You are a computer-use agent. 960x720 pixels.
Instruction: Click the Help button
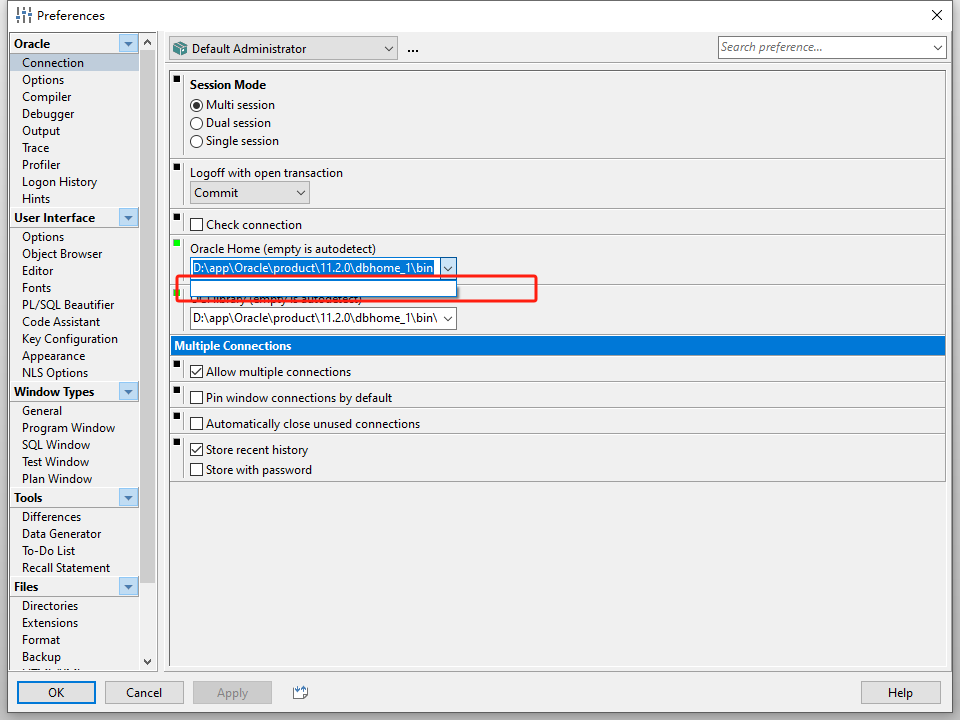[x=901, y=692]
